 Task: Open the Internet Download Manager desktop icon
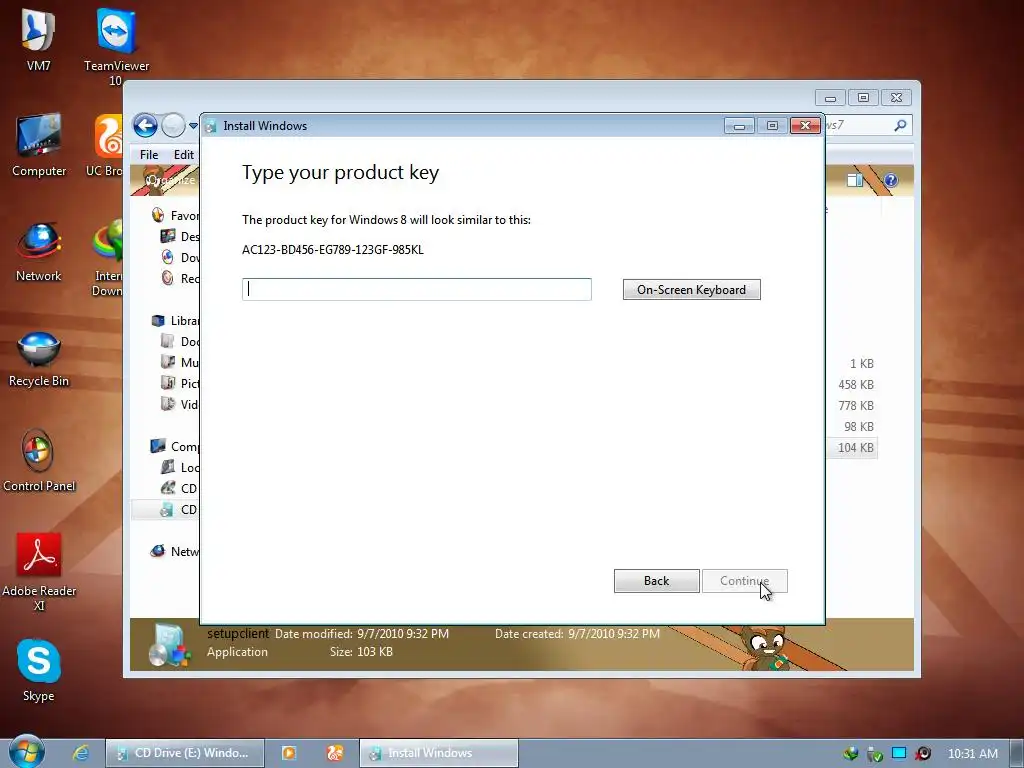tap(106, 258)
